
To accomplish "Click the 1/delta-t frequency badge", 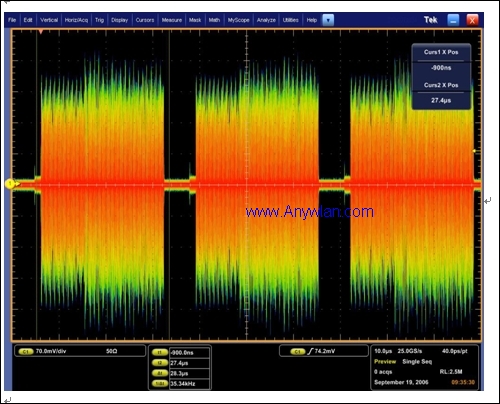I will [x=160, y=383].
